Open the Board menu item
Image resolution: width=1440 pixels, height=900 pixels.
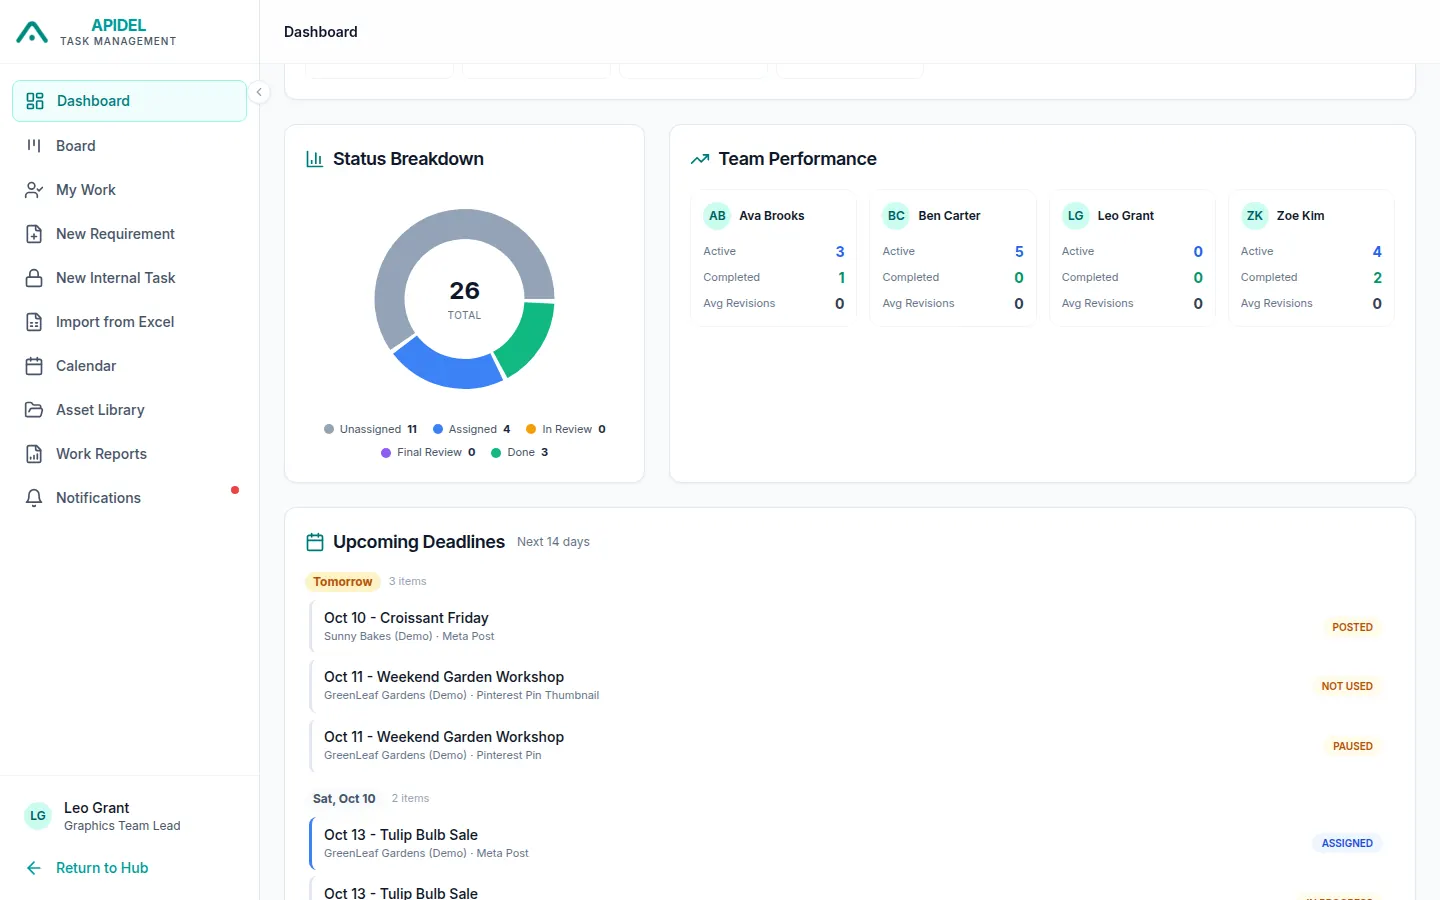point(130,146)
